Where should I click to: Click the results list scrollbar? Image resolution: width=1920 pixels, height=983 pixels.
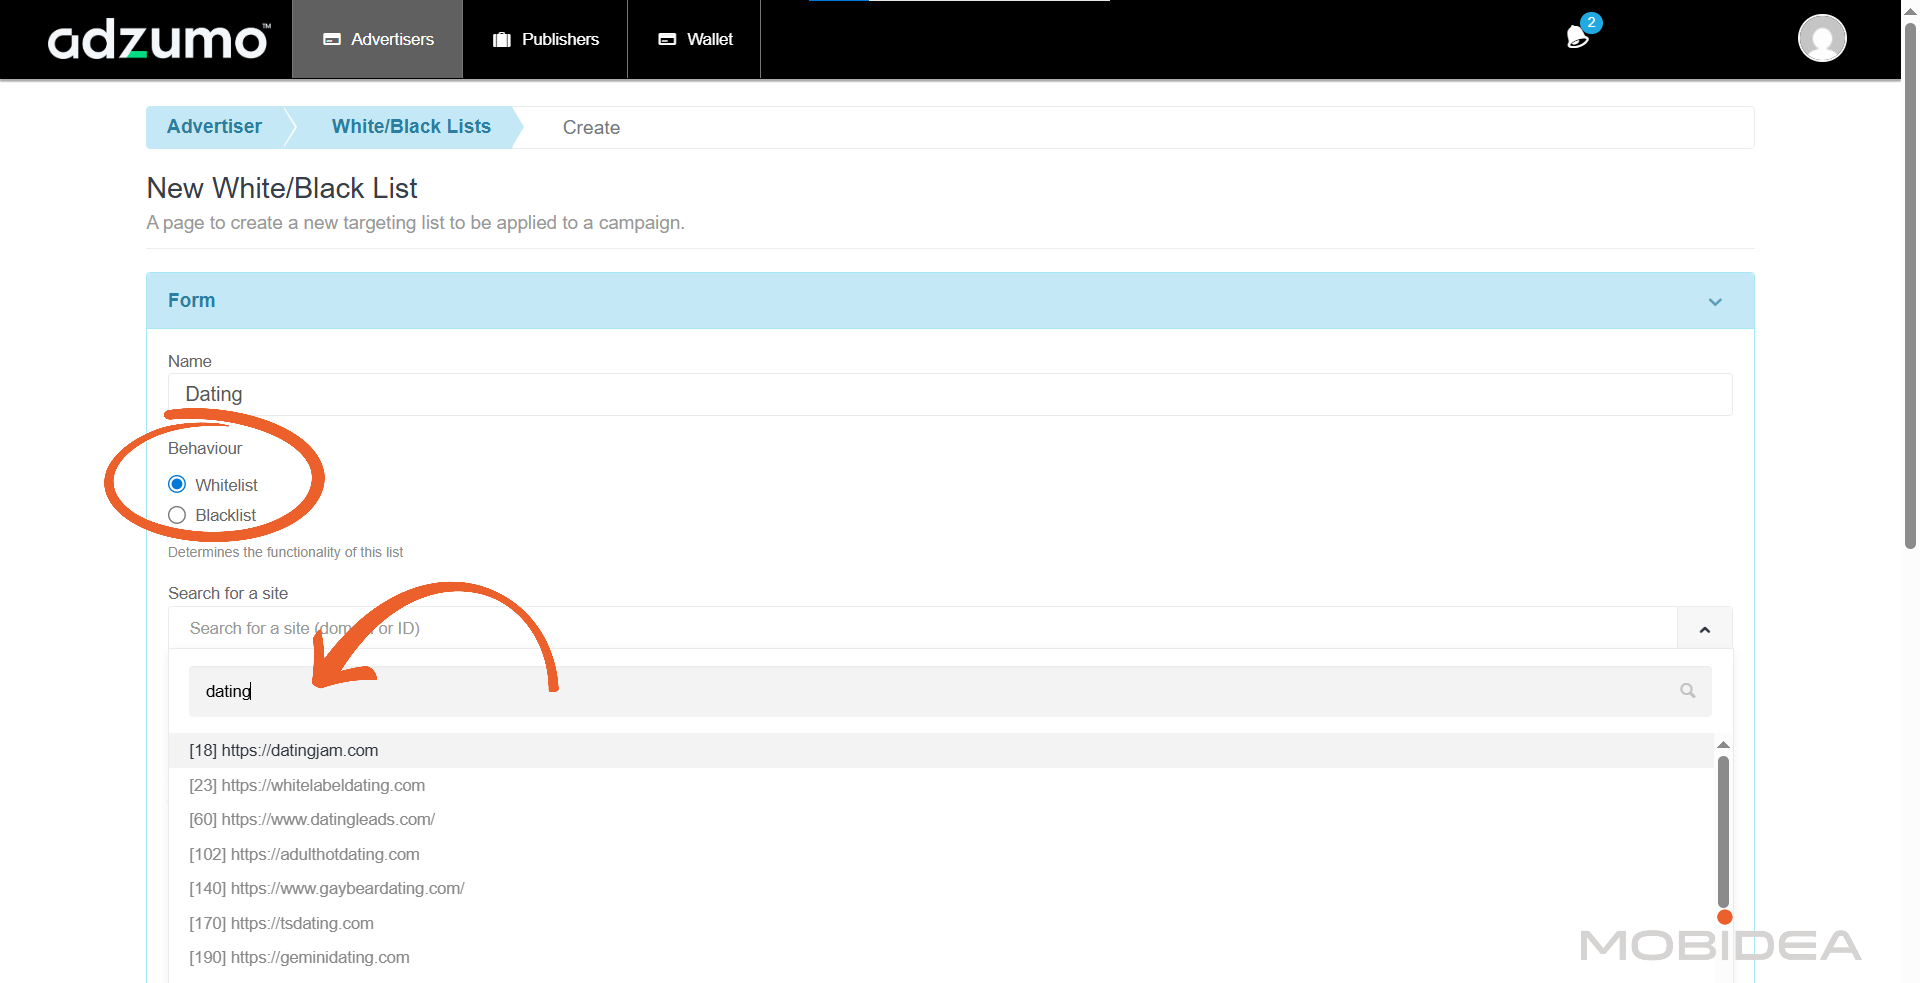tap(1723, 830)
